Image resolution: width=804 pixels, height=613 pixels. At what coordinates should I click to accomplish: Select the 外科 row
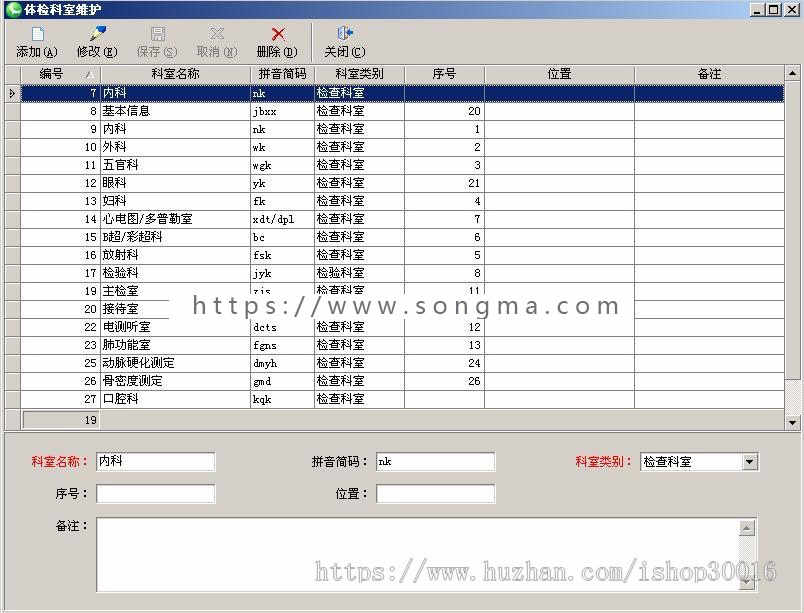click(x=402, y=147)
